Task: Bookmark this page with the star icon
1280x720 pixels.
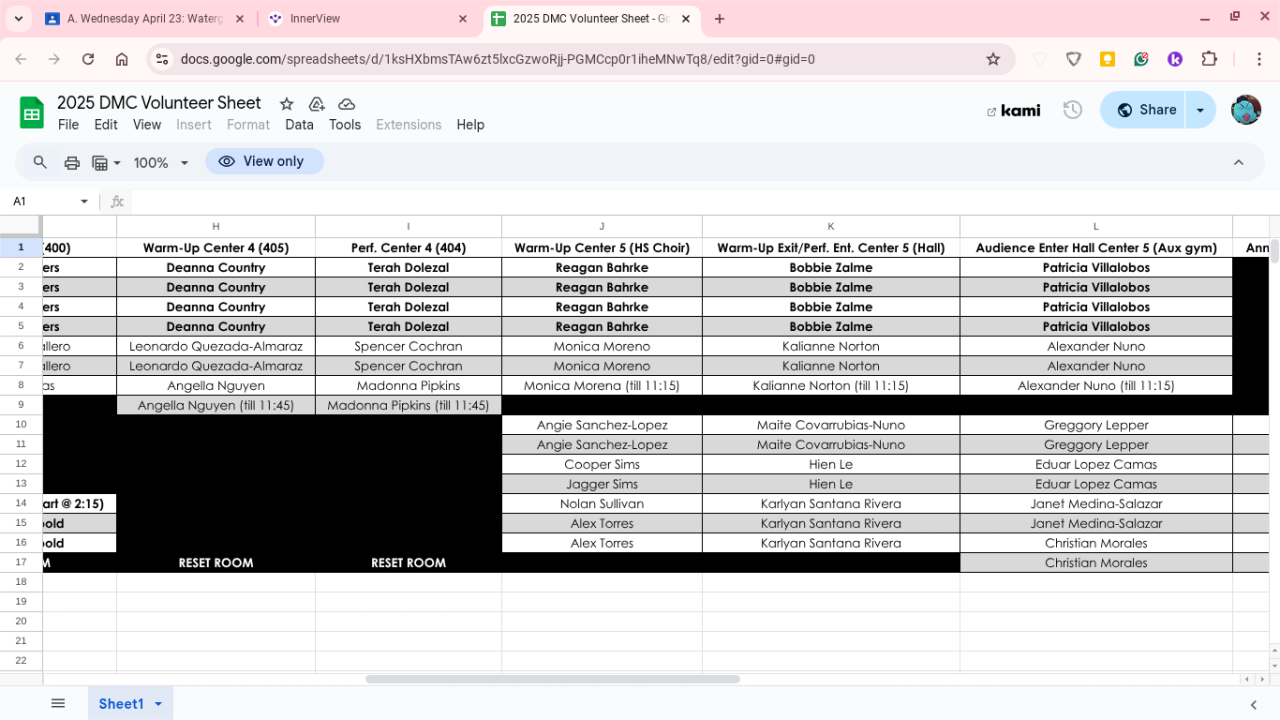Action: tap(993, 59)
